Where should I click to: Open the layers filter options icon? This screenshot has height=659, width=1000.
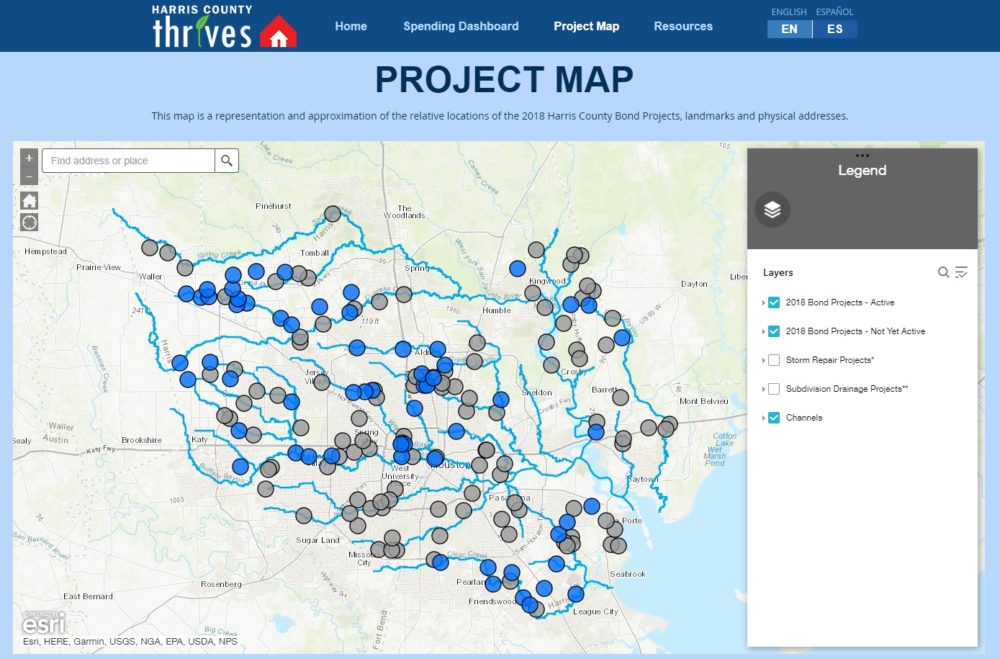pos(961,272)
